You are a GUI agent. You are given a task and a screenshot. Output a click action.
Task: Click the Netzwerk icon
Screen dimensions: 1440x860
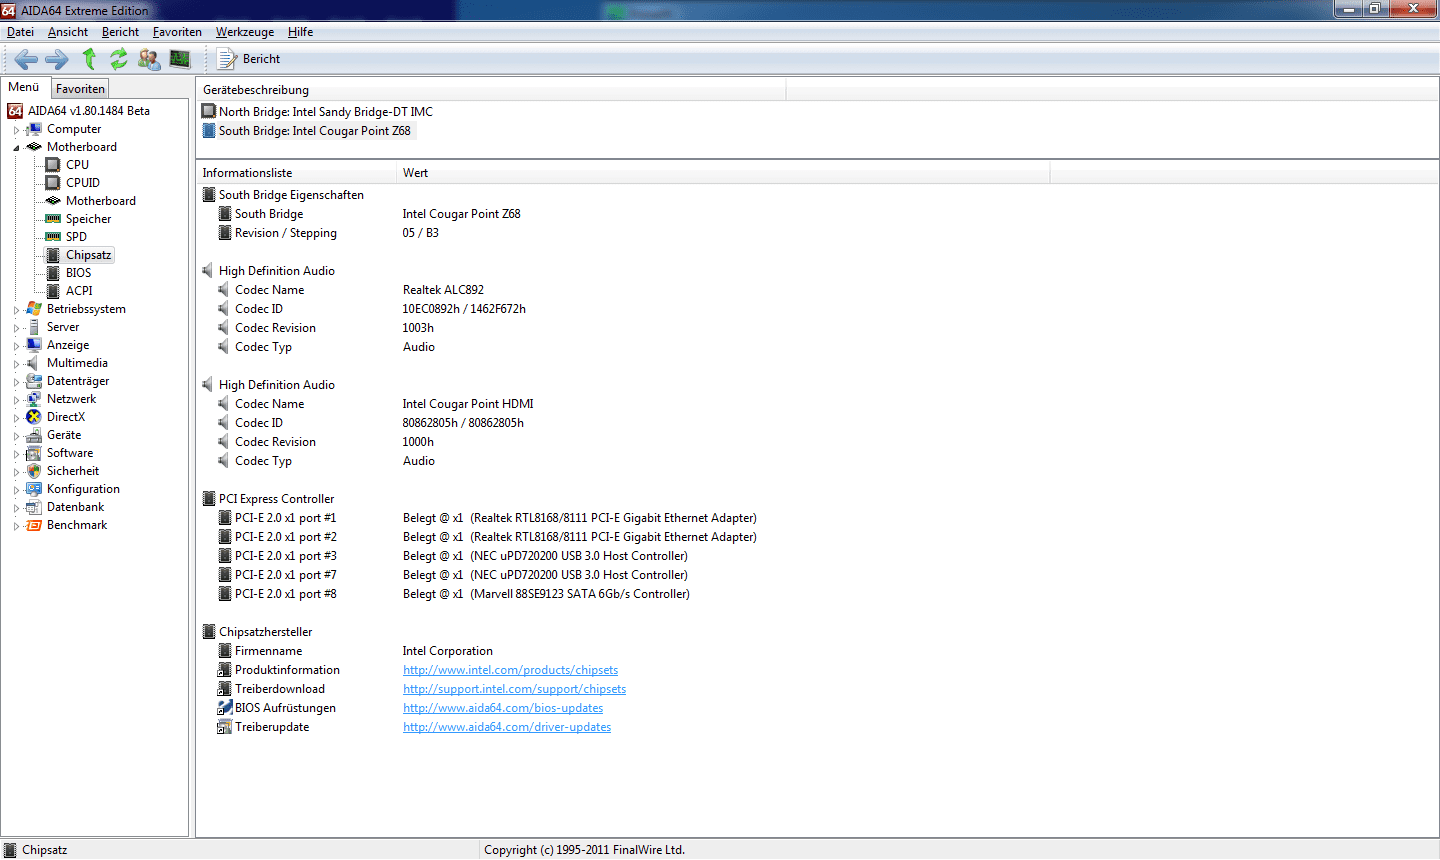coord(34,399)
